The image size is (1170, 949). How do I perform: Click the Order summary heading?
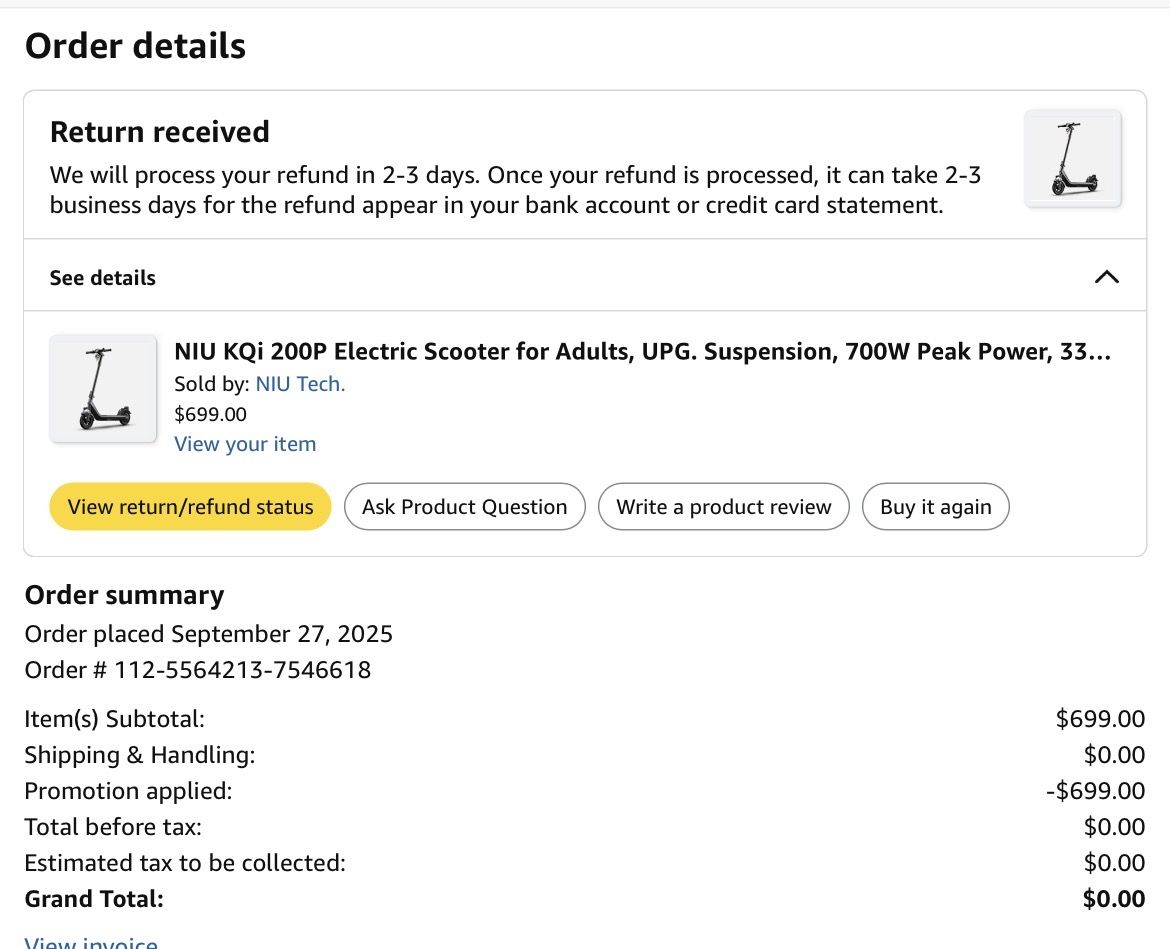coord(124,595)
